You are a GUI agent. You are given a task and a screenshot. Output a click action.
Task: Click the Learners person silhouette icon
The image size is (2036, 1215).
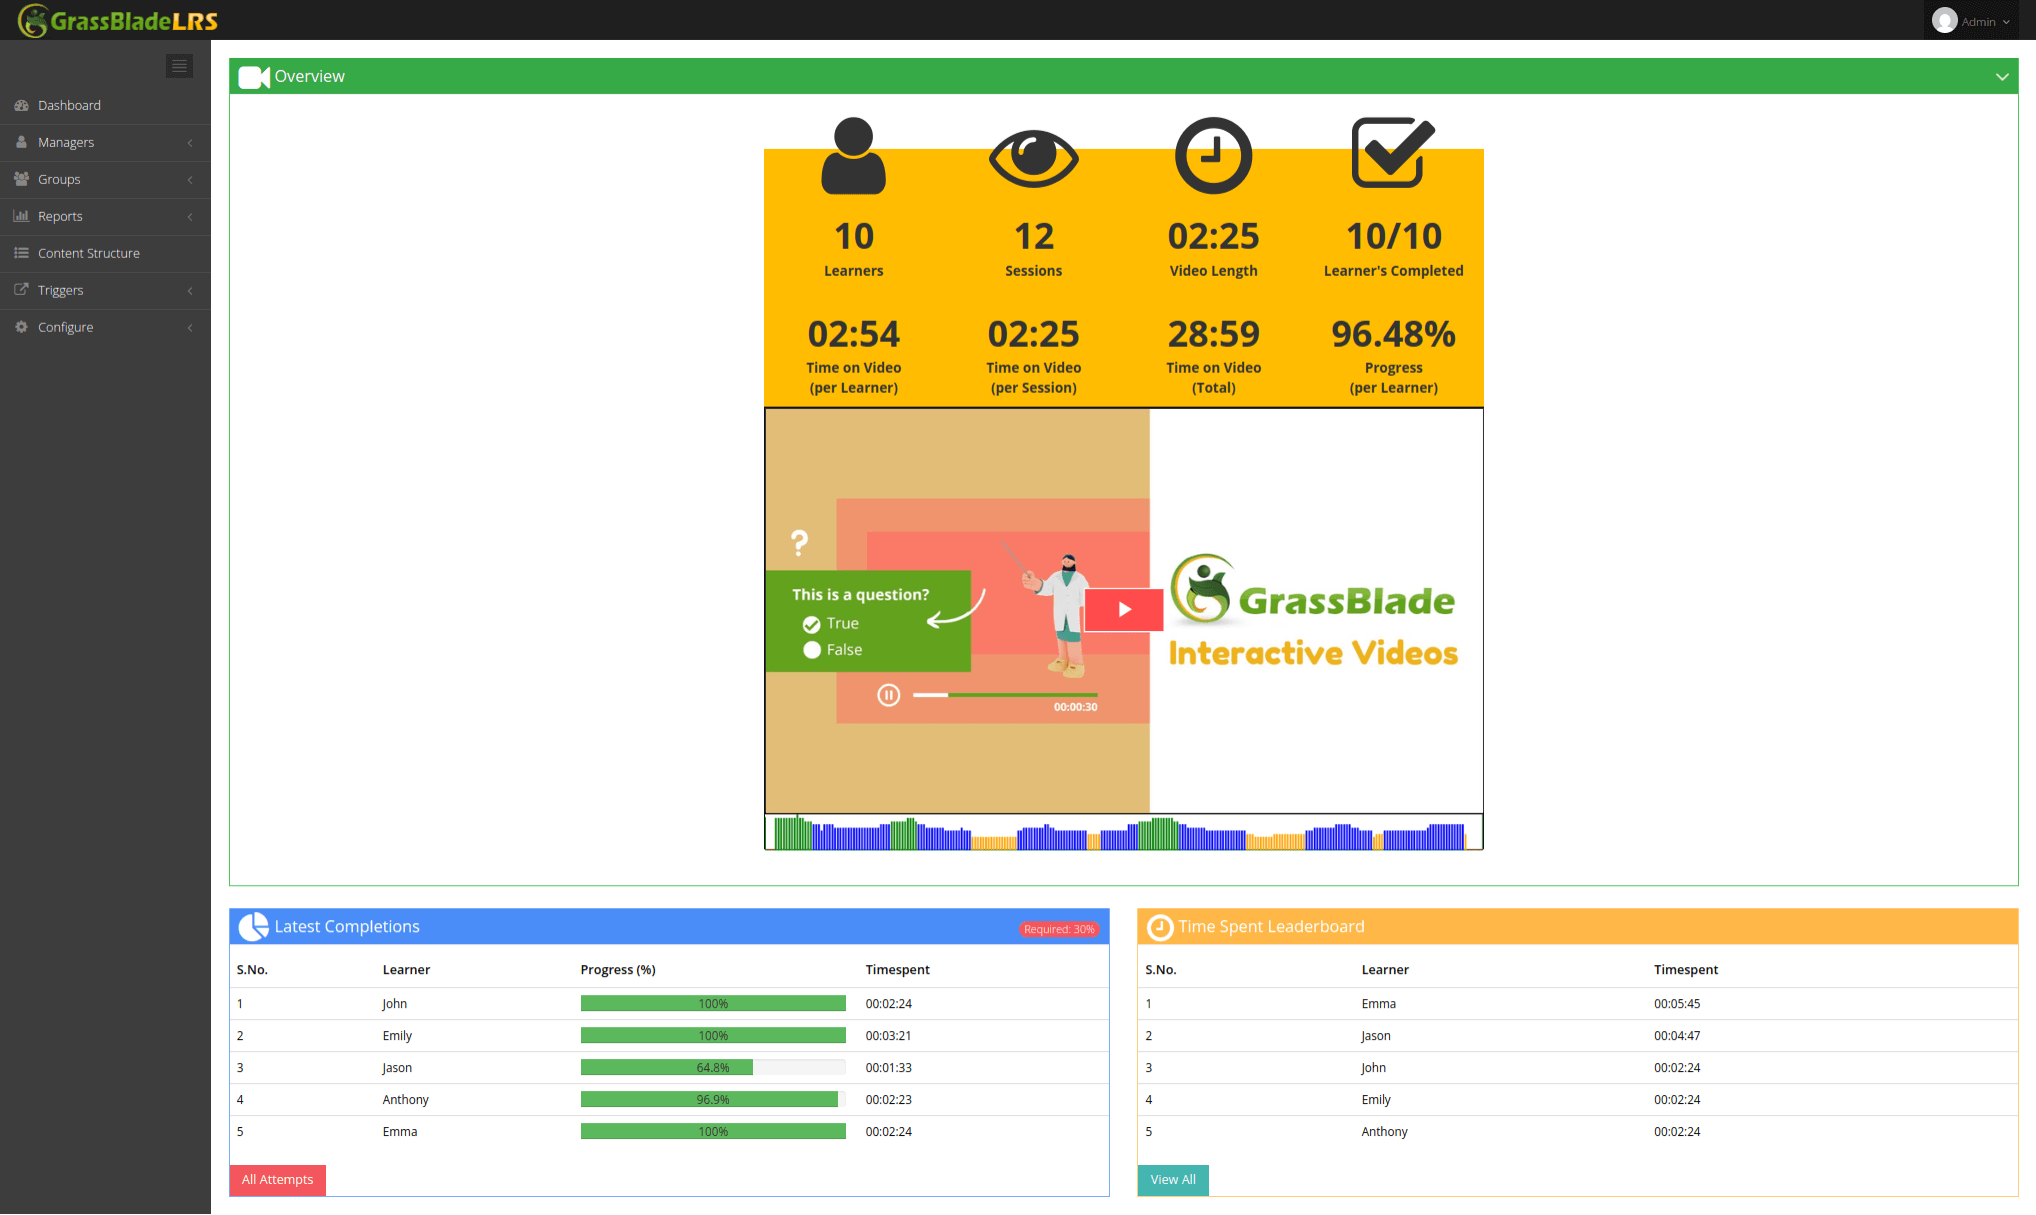coord(853,155)
